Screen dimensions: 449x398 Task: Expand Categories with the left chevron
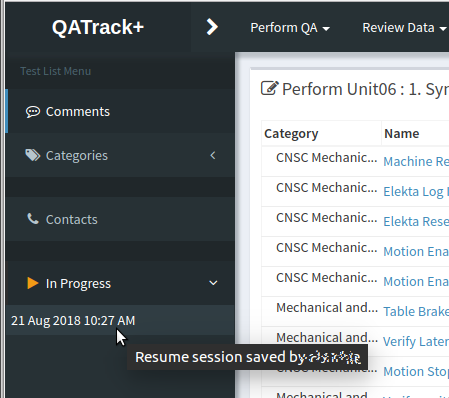point(213,155)
